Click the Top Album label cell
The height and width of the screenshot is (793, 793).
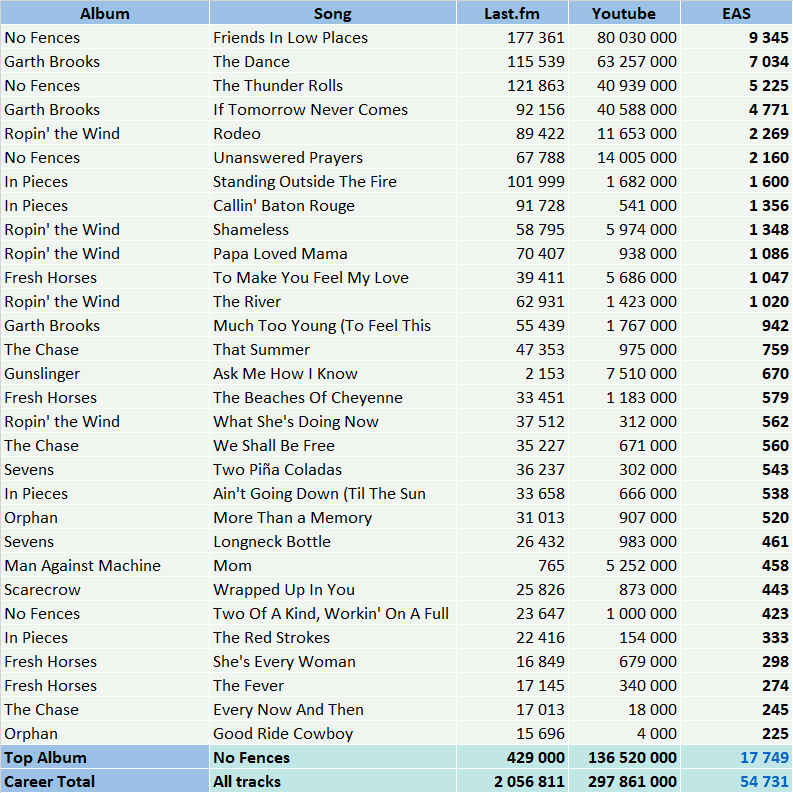click(105, 758)
